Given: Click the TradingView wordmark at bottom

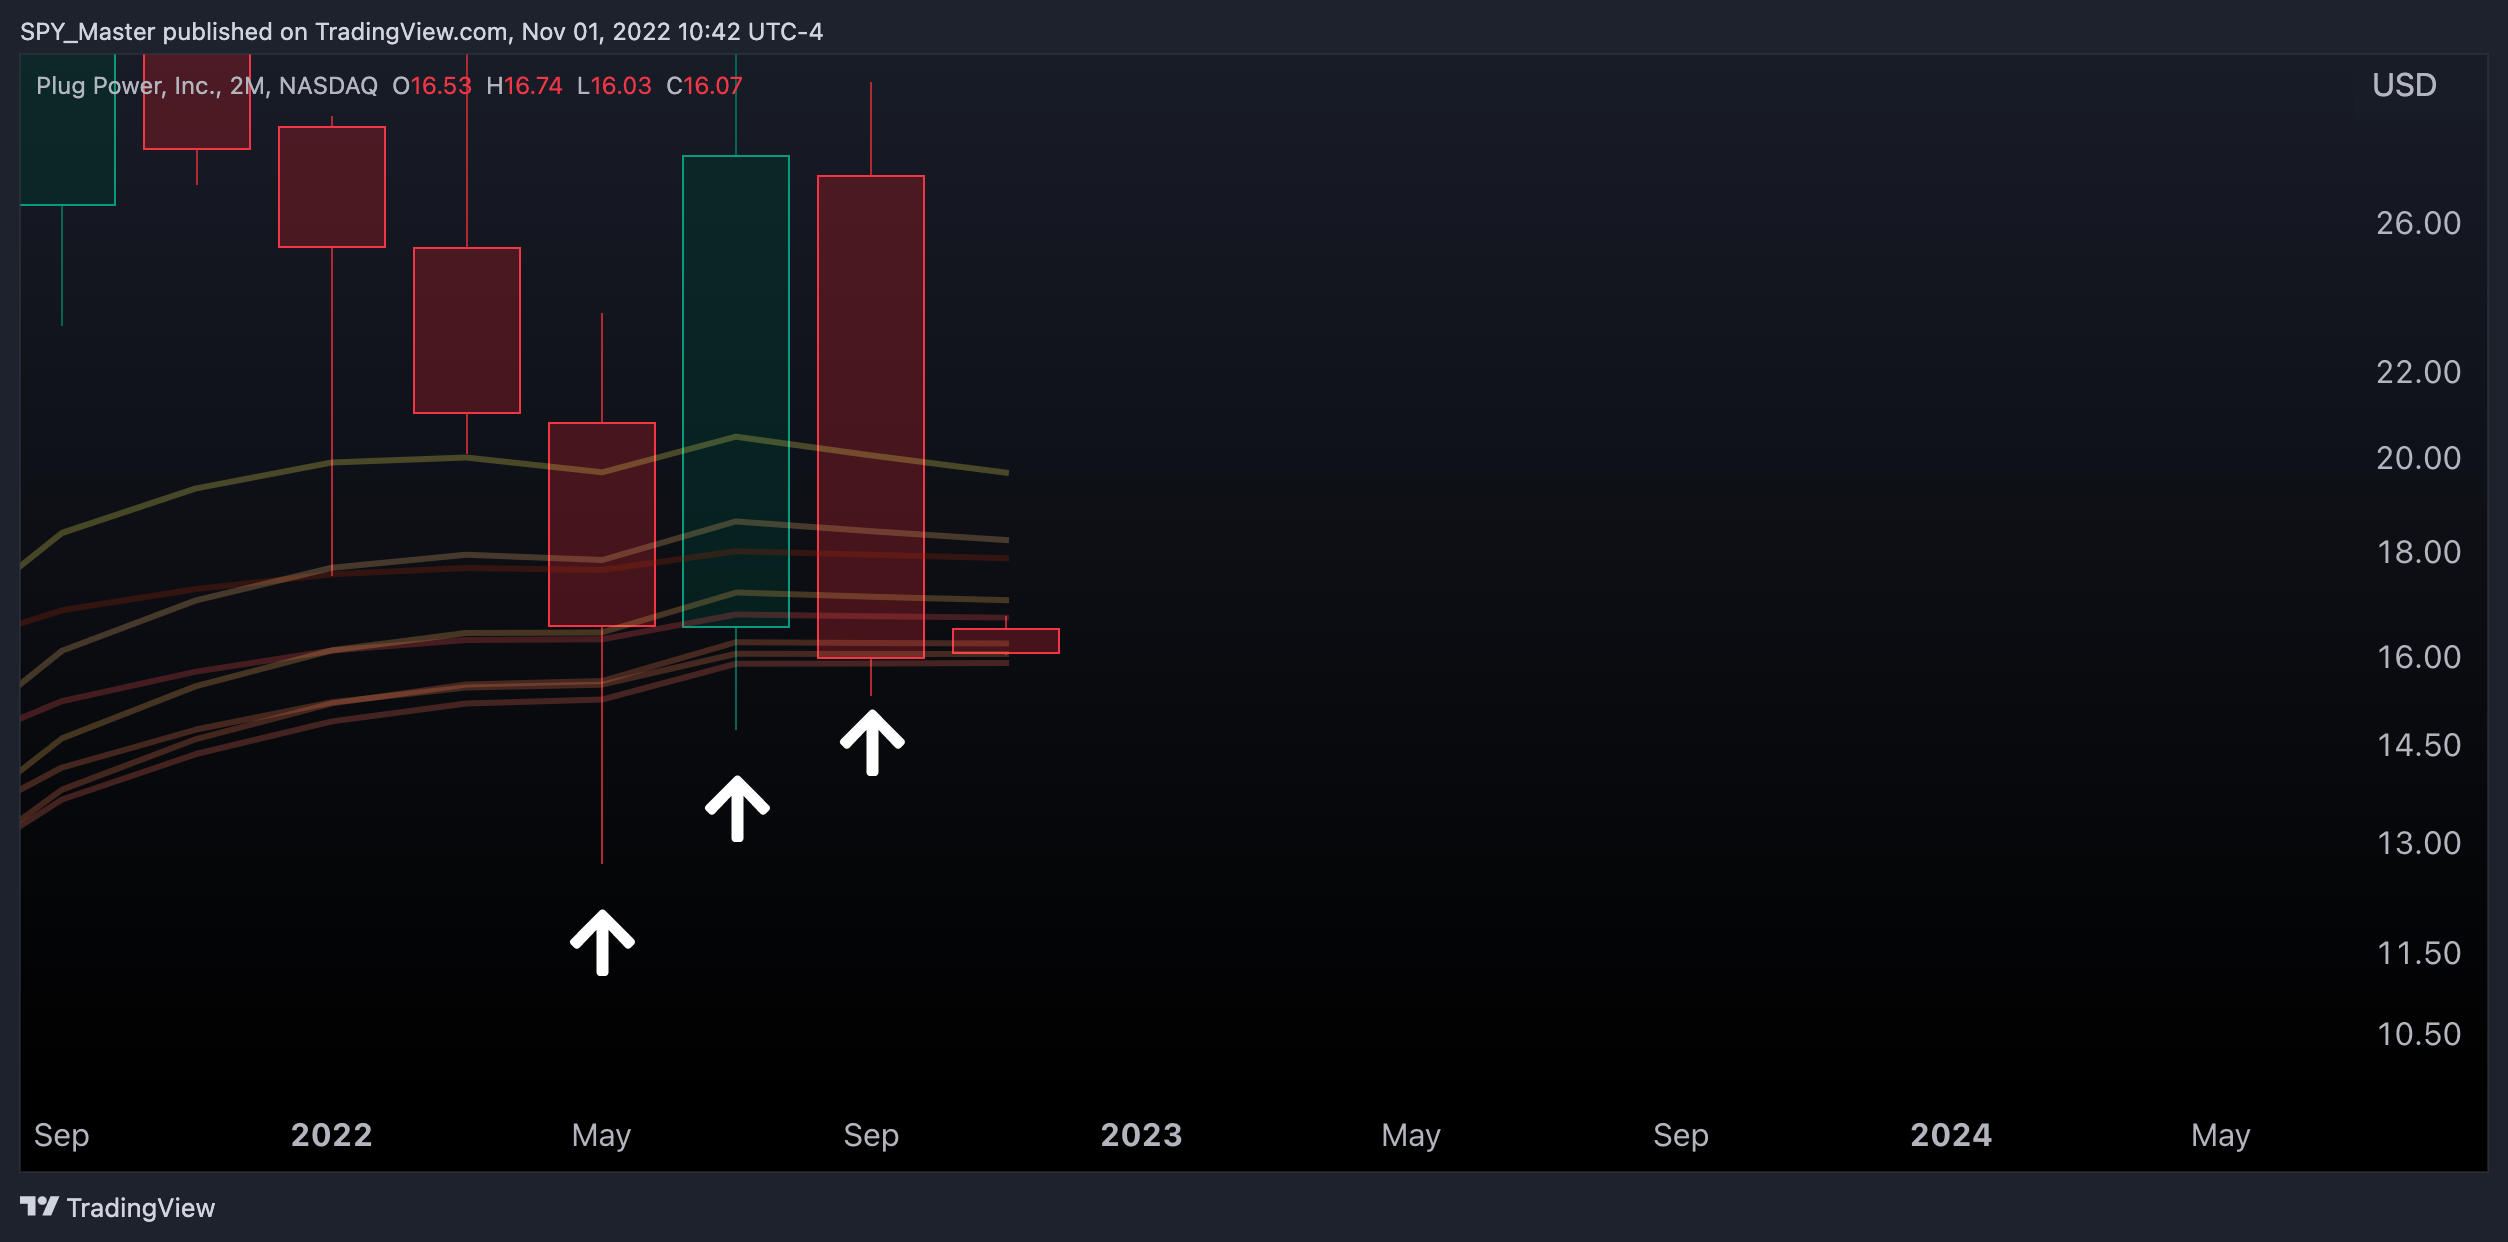Looking at the screenshot, I should tap(141, 1208).
